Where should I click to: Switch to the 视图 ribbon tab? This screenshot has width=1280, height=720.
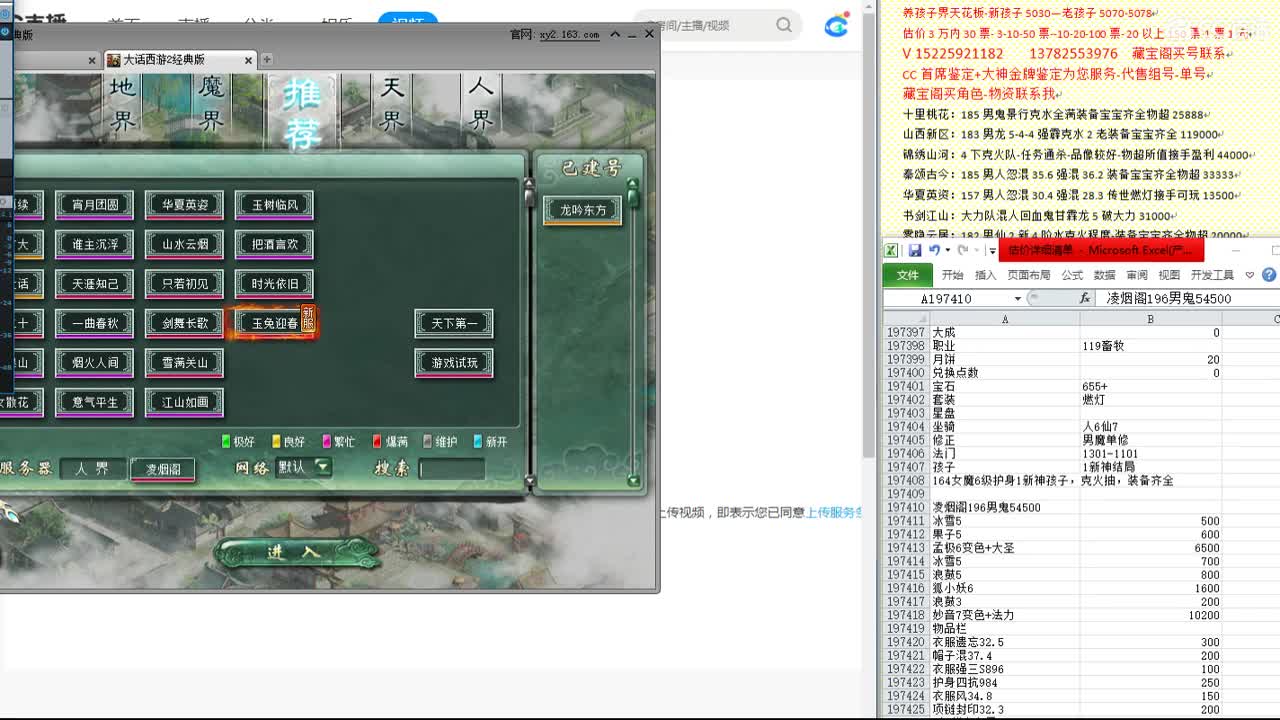point(1169,275)
